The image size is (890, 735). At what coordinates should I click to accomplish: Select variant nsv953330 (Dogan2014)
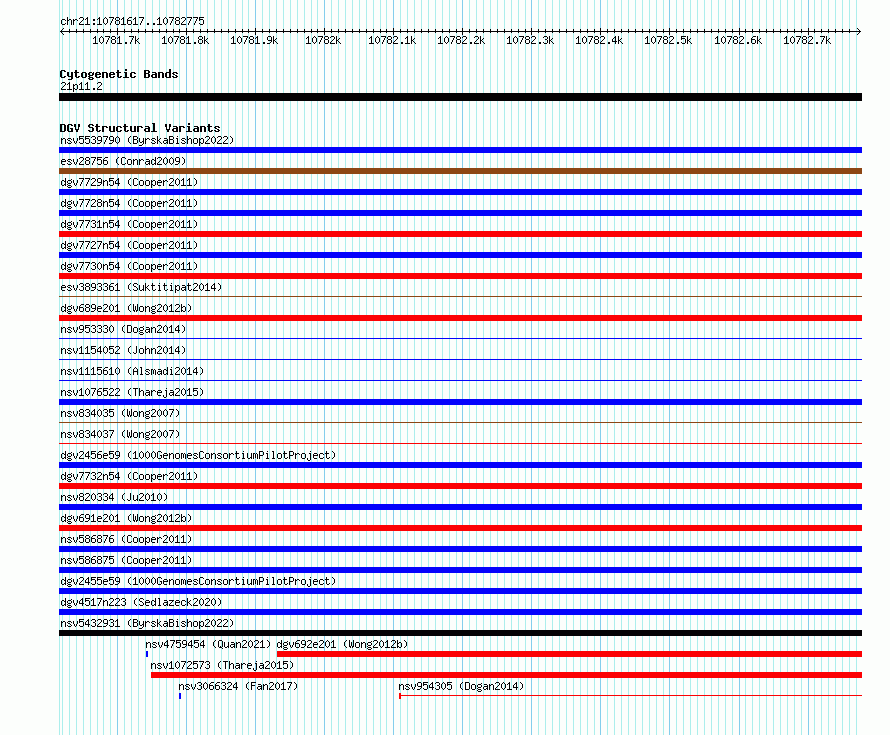[123, 329]
